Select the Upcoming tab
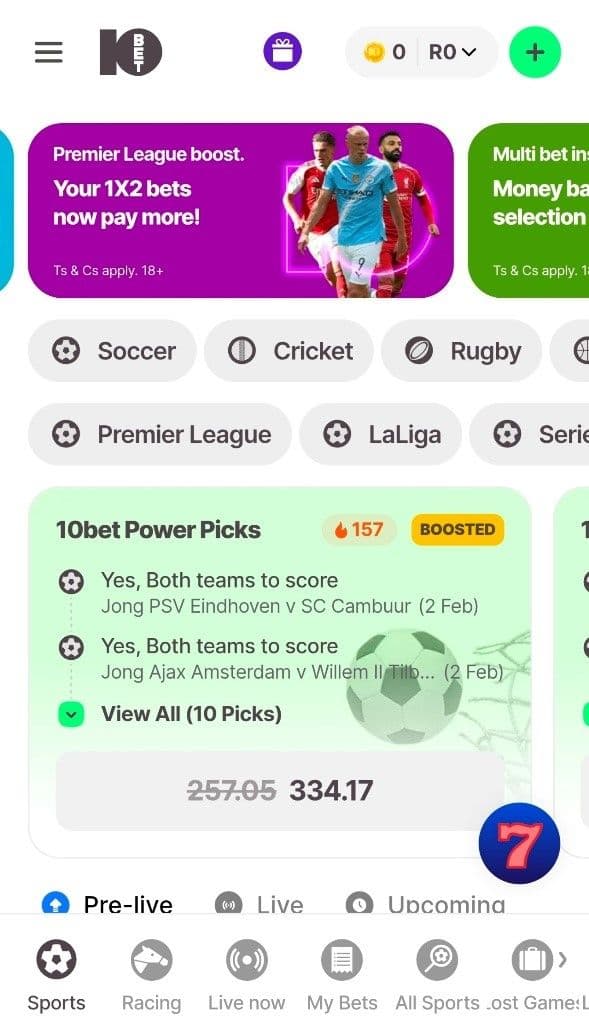Image resolution: width=589 pixels, height=1034 pixels. pyautogui.click(x=425, y=904)
